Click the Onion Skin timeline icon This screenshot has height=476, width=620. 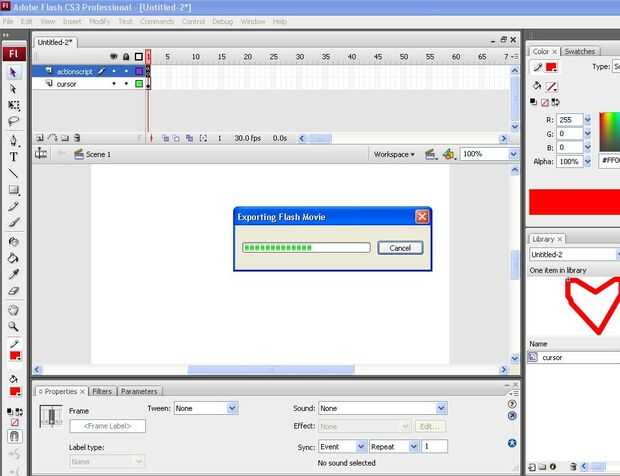[x=166, y=138]
